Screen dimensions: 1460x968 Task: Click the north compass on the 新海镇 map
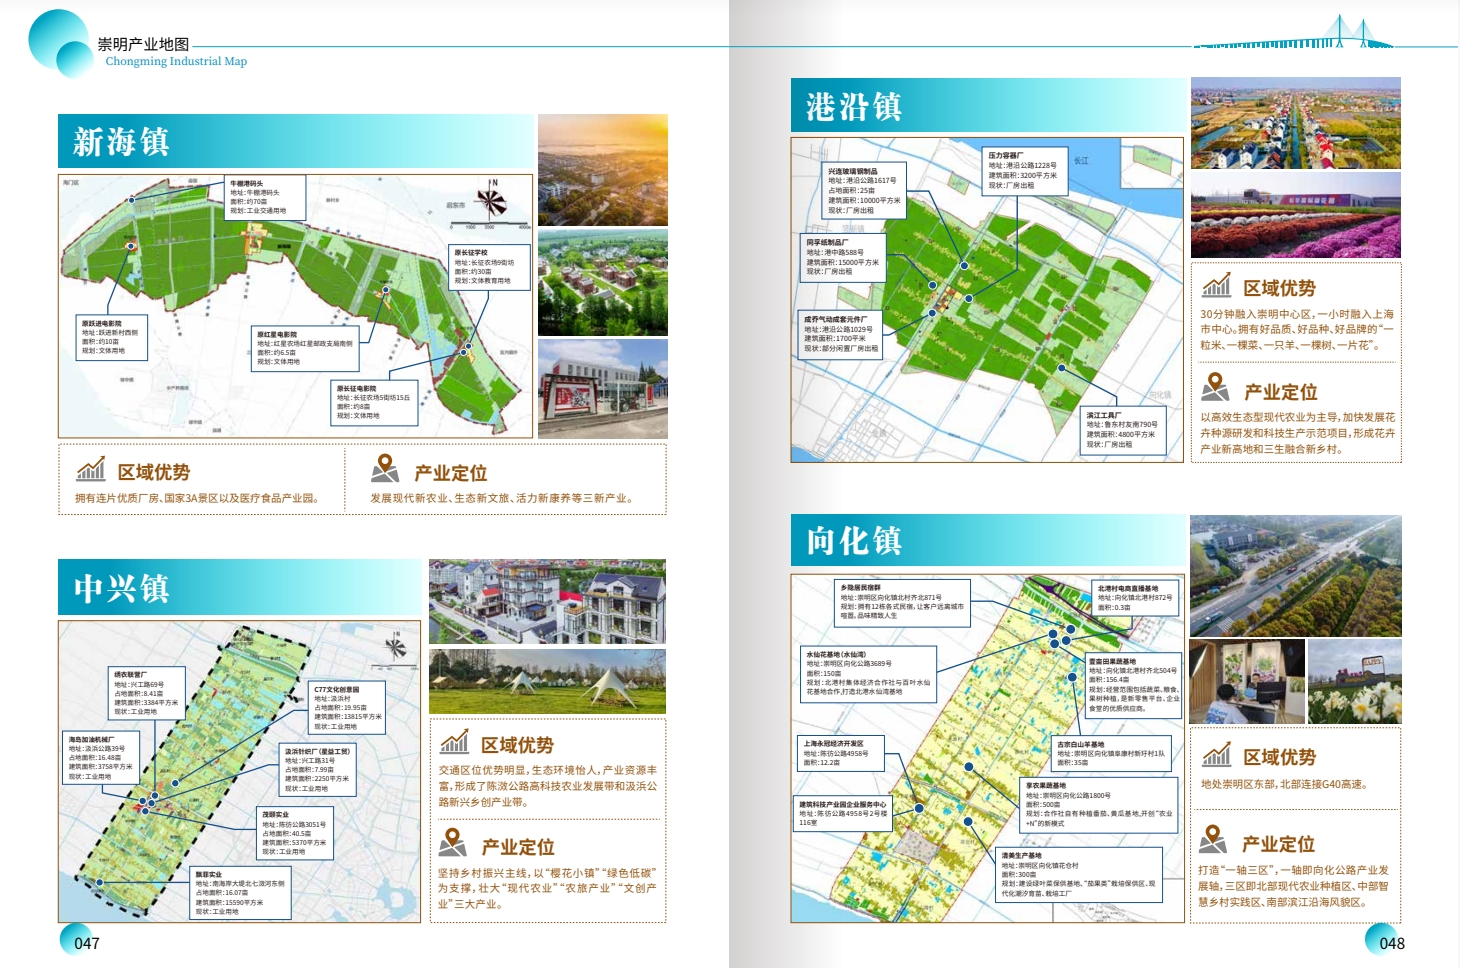pos(491,200)
